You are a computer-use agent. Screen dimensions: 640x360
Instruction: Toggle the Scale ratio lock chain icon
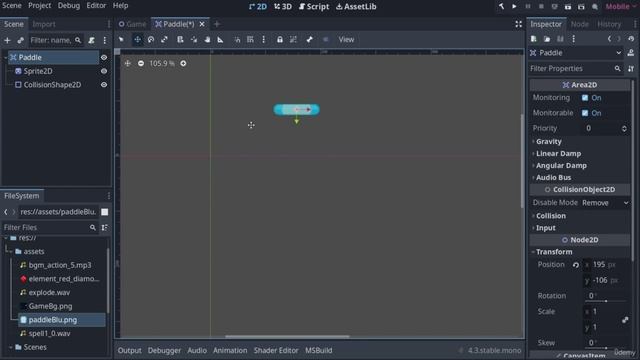tap(625, 320)
